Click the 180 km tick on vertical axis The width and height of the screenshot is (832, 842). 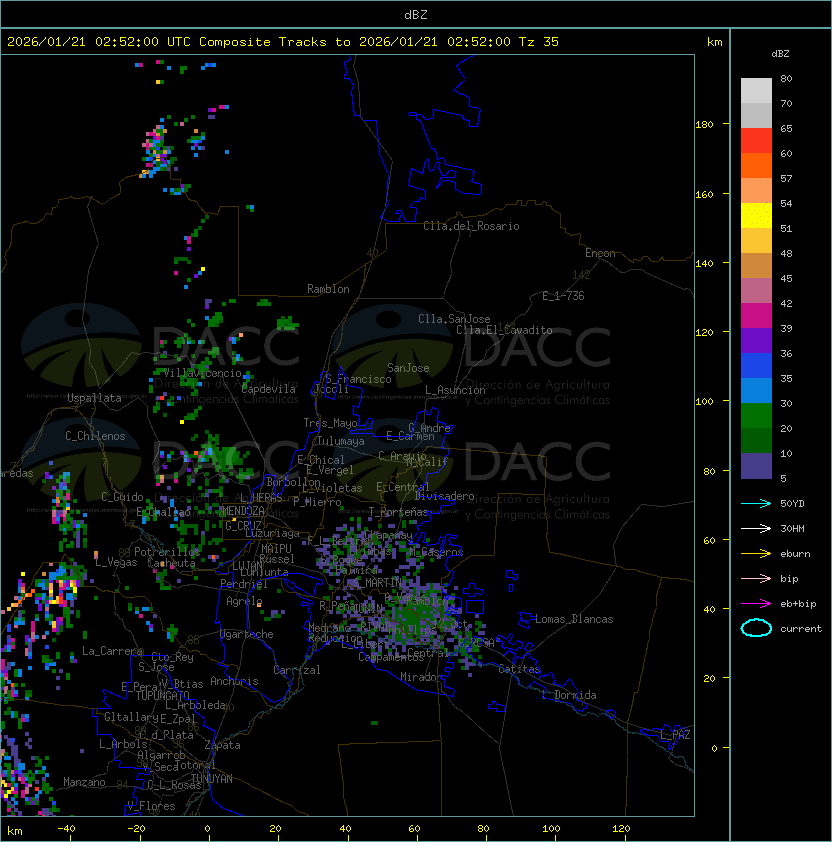coord(704,125)
